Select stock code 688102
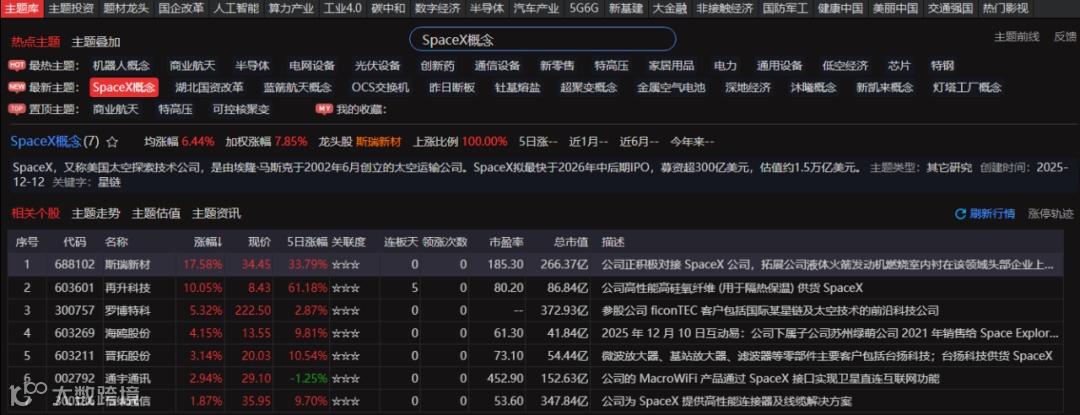The height and width of the screenshot is (415, 1080). [x=74, y=264]
